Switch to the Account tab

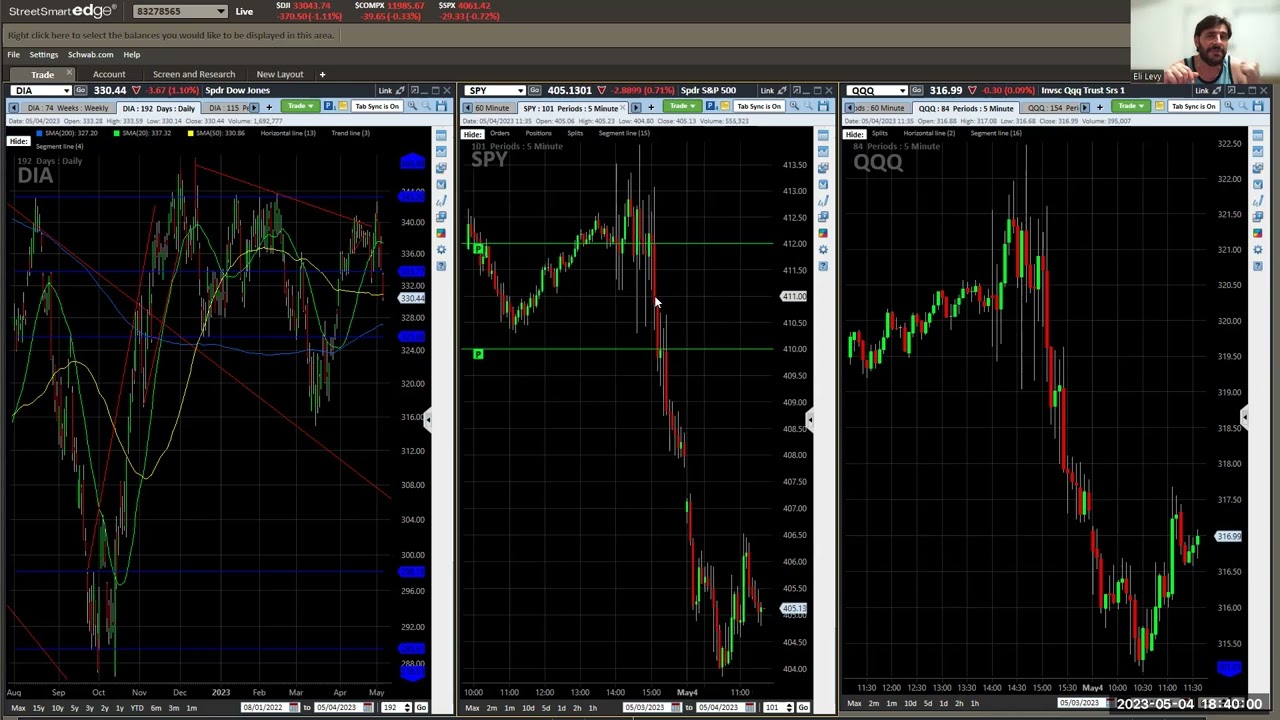[109, 74]
